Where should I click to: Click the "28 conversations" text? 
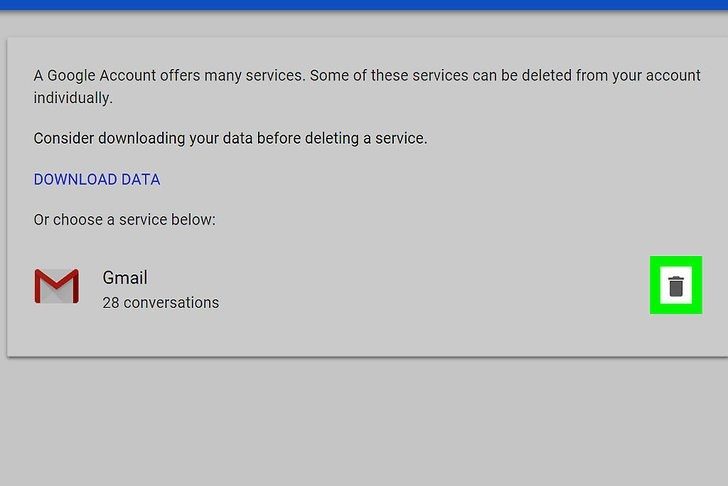160,302
